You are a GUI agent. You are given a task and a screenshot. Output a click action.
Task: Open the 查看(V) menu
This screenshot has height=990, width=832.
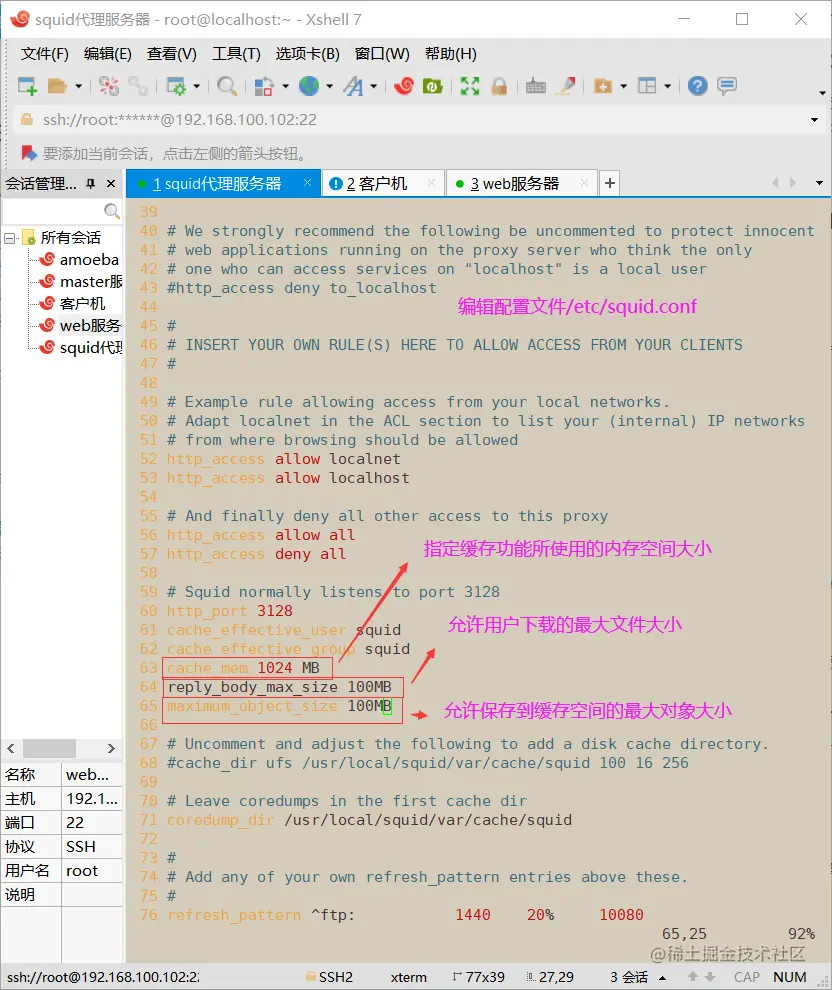[x=172, y=54]
